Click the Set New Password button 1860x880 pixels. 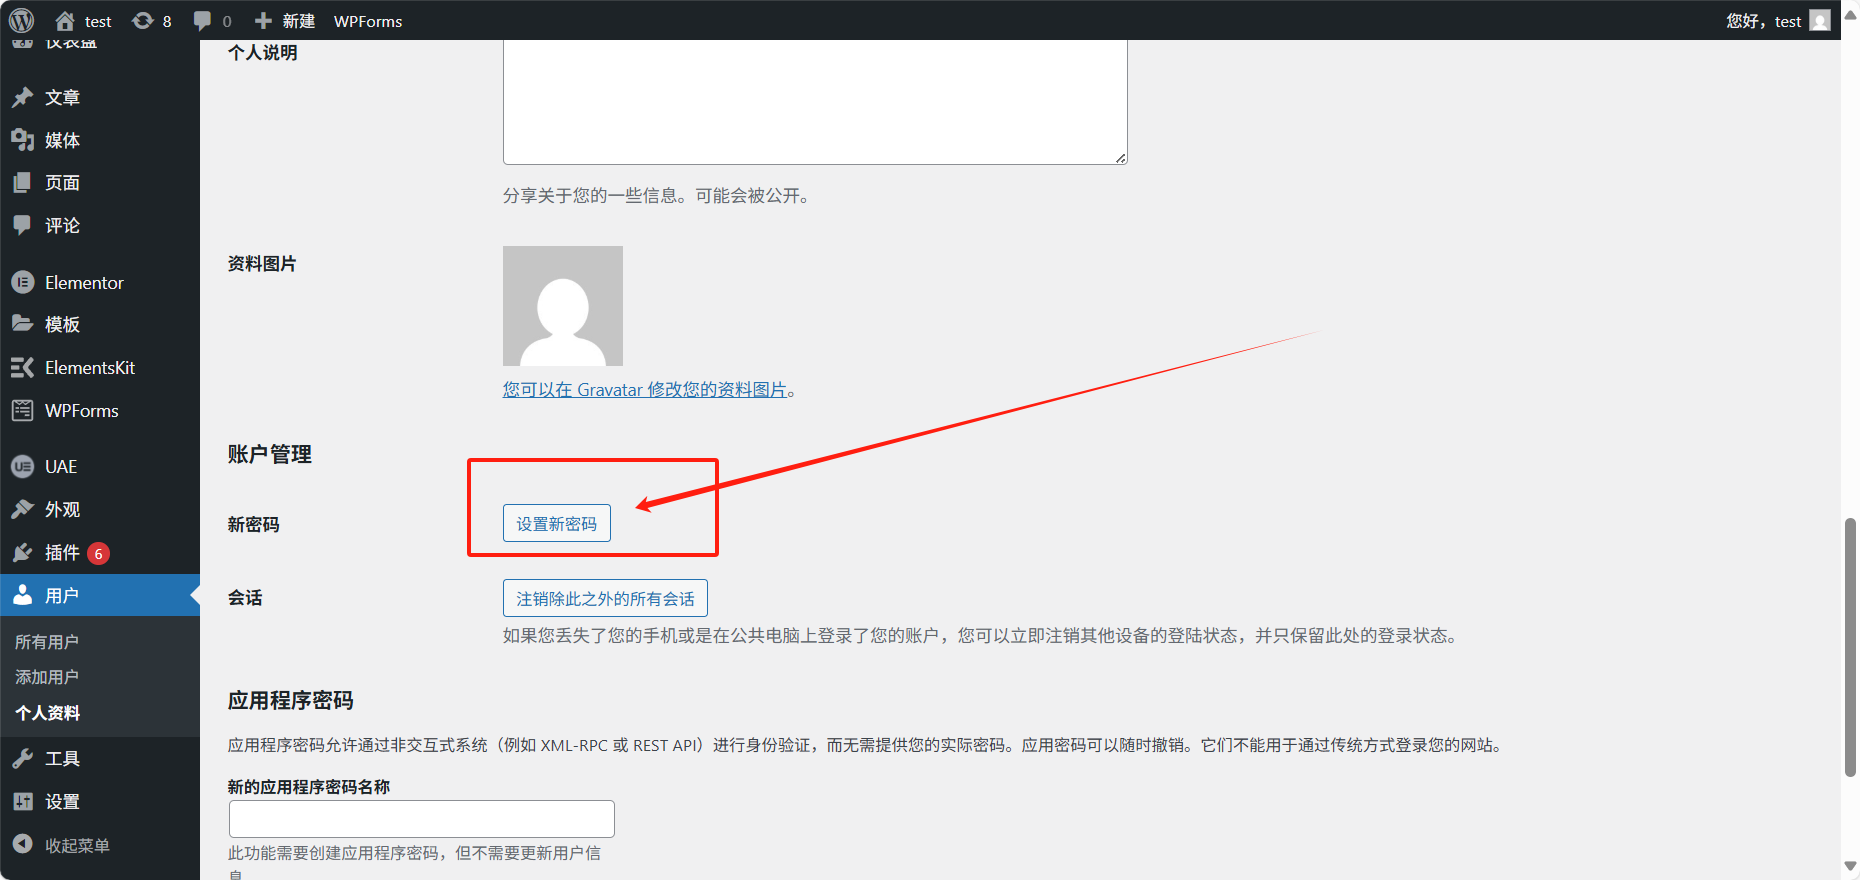pos(556,524)
